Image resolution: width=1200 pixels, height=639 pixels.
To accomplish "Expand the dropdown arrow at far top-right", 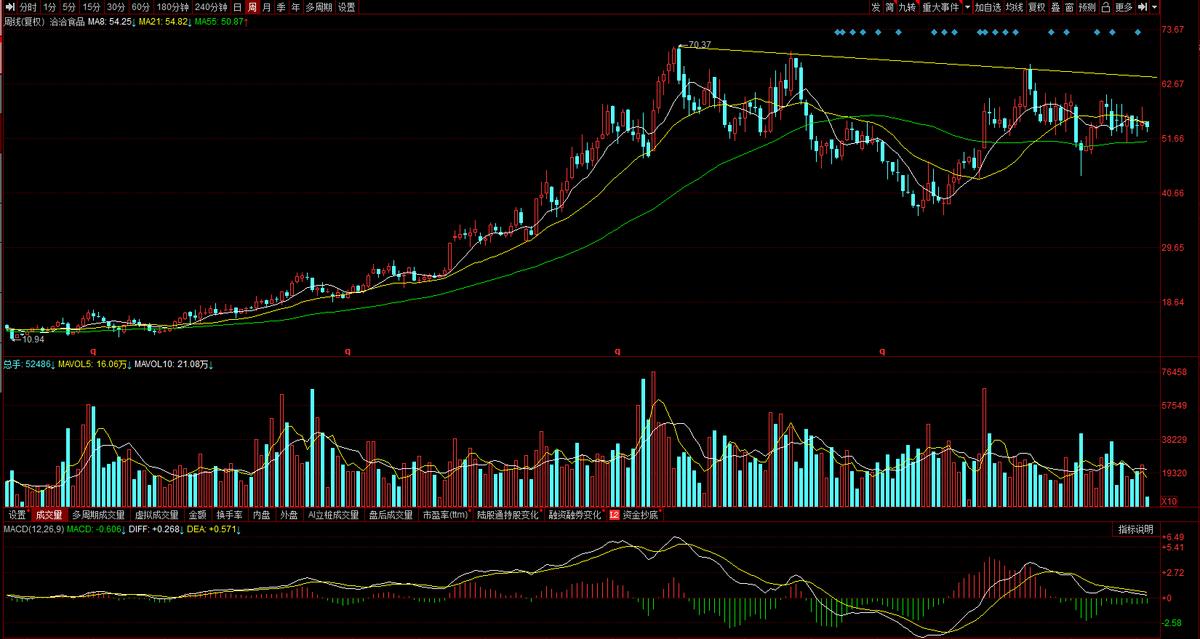I will (x=1154, y=7).
